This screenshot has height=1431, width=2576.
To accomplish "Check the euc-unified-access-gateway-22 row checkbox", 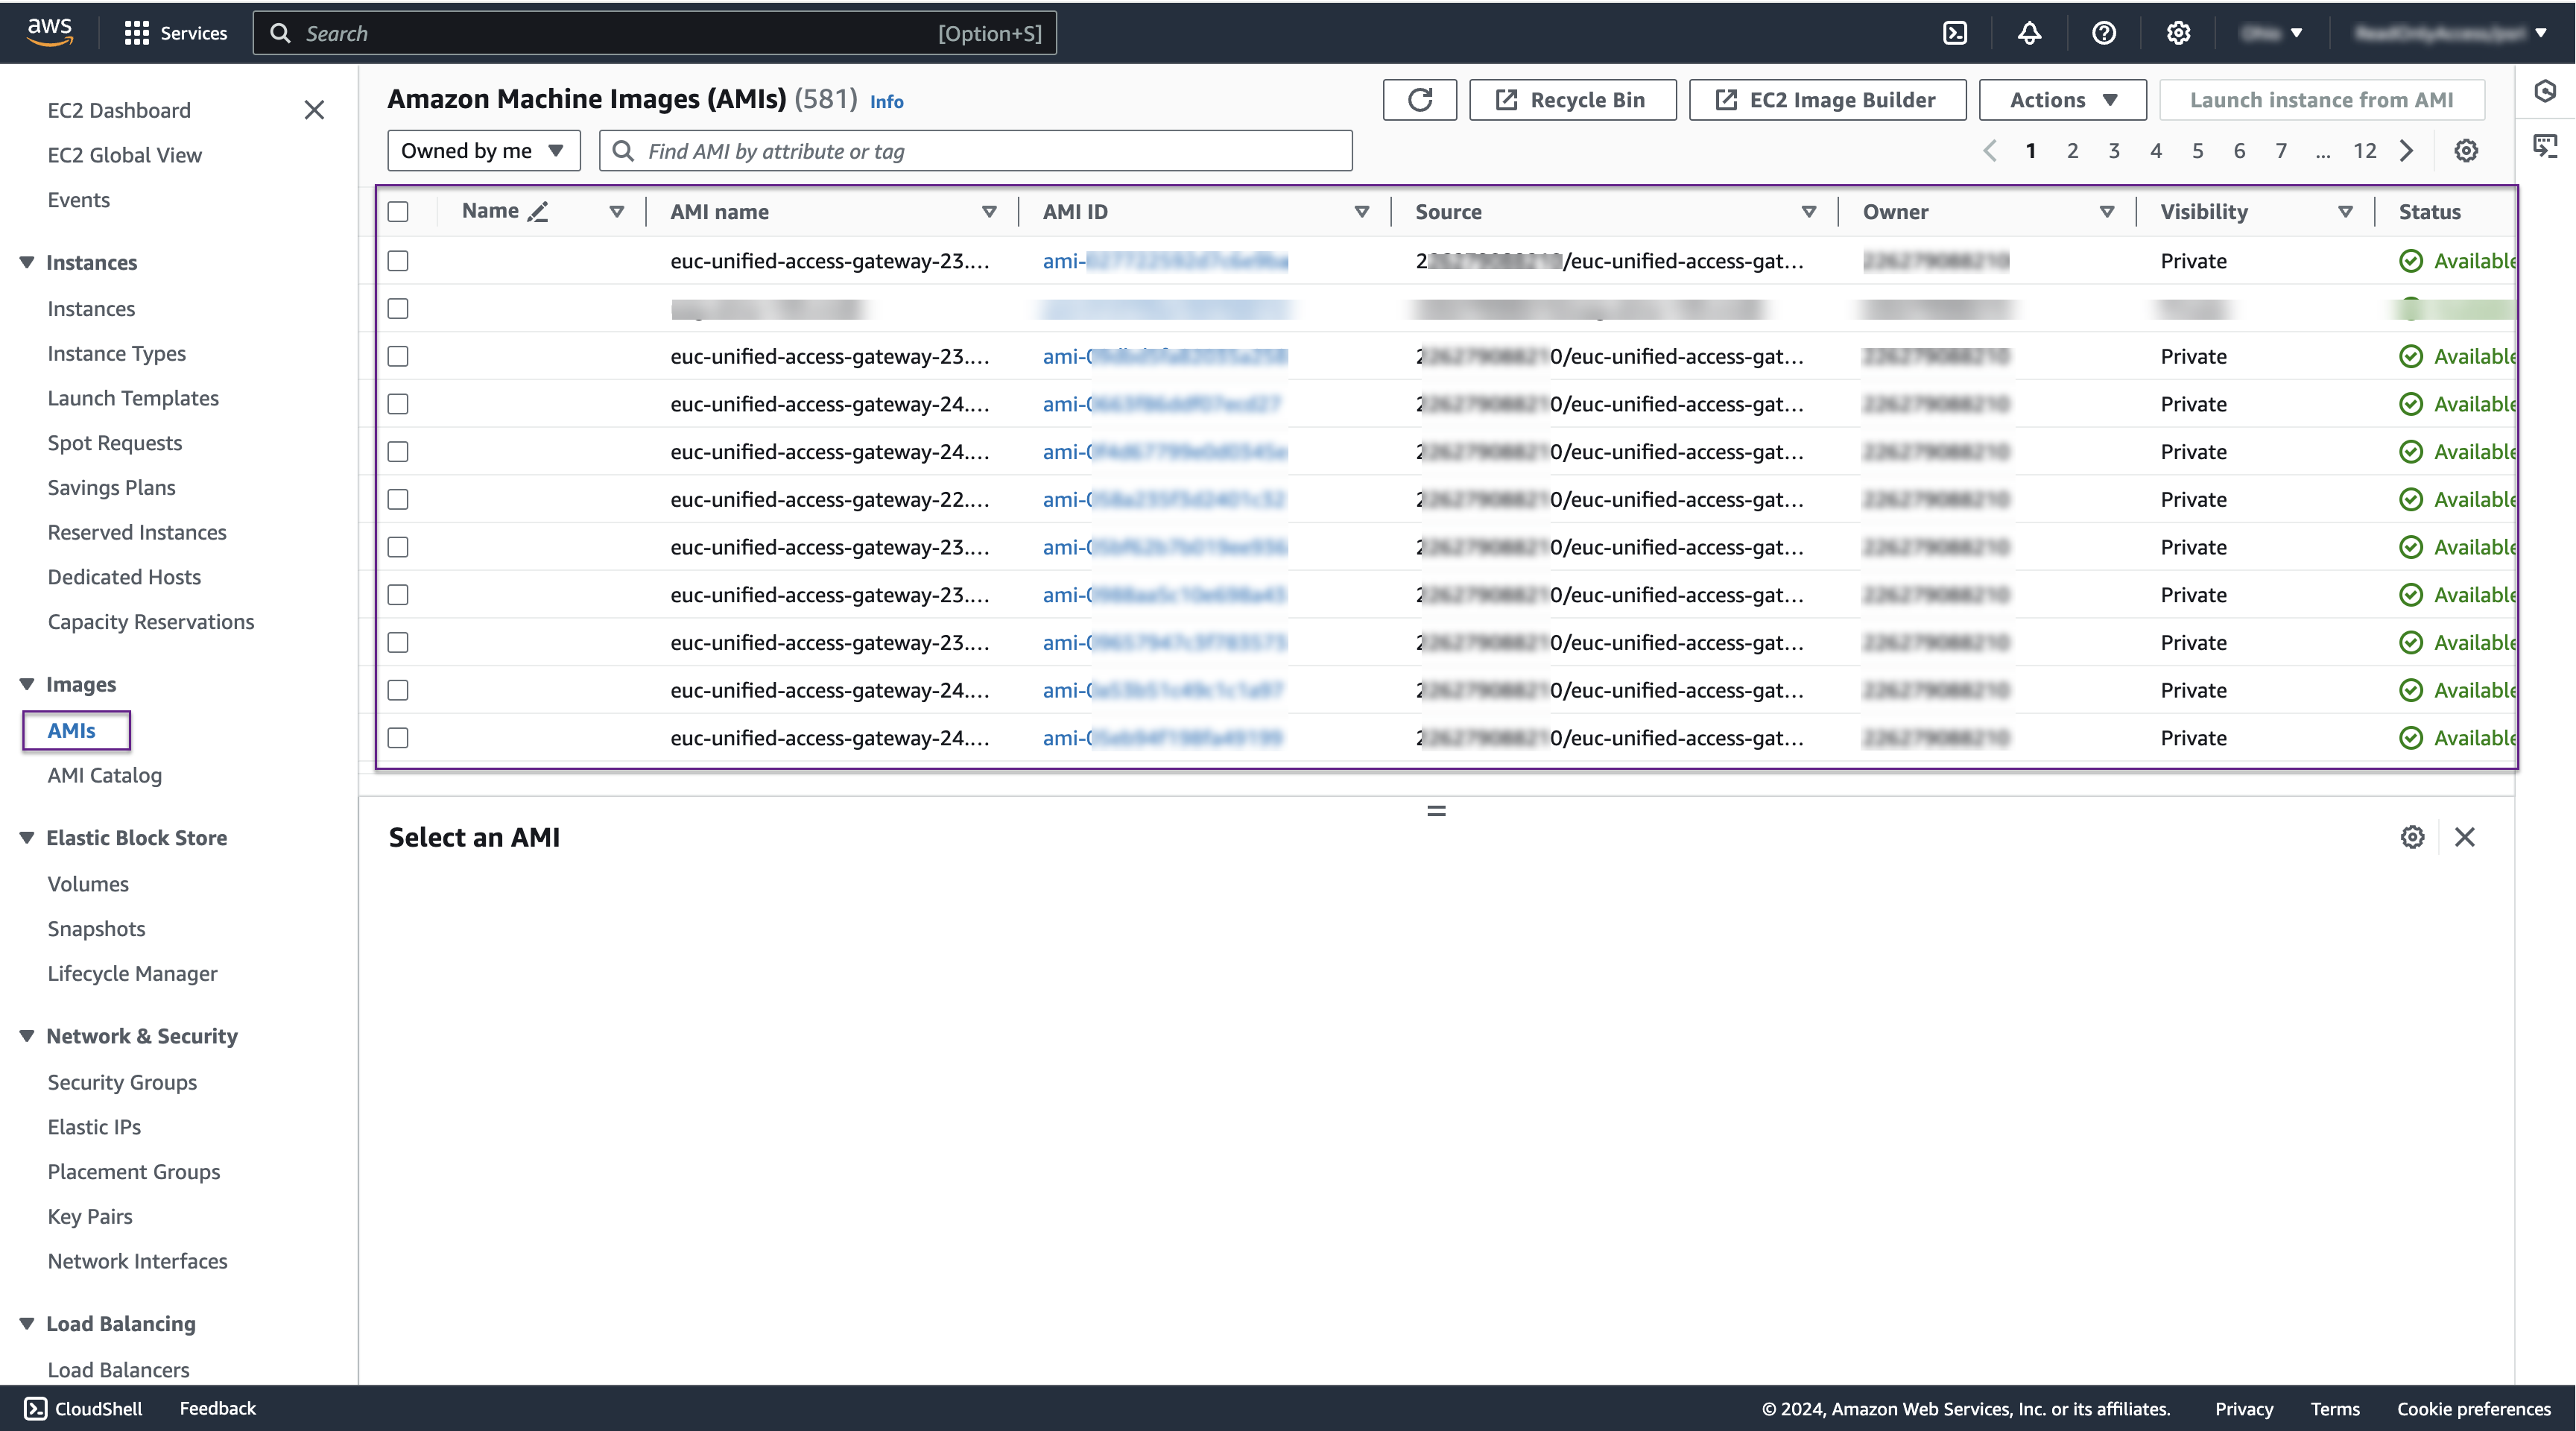I will (x=398, y=499).
